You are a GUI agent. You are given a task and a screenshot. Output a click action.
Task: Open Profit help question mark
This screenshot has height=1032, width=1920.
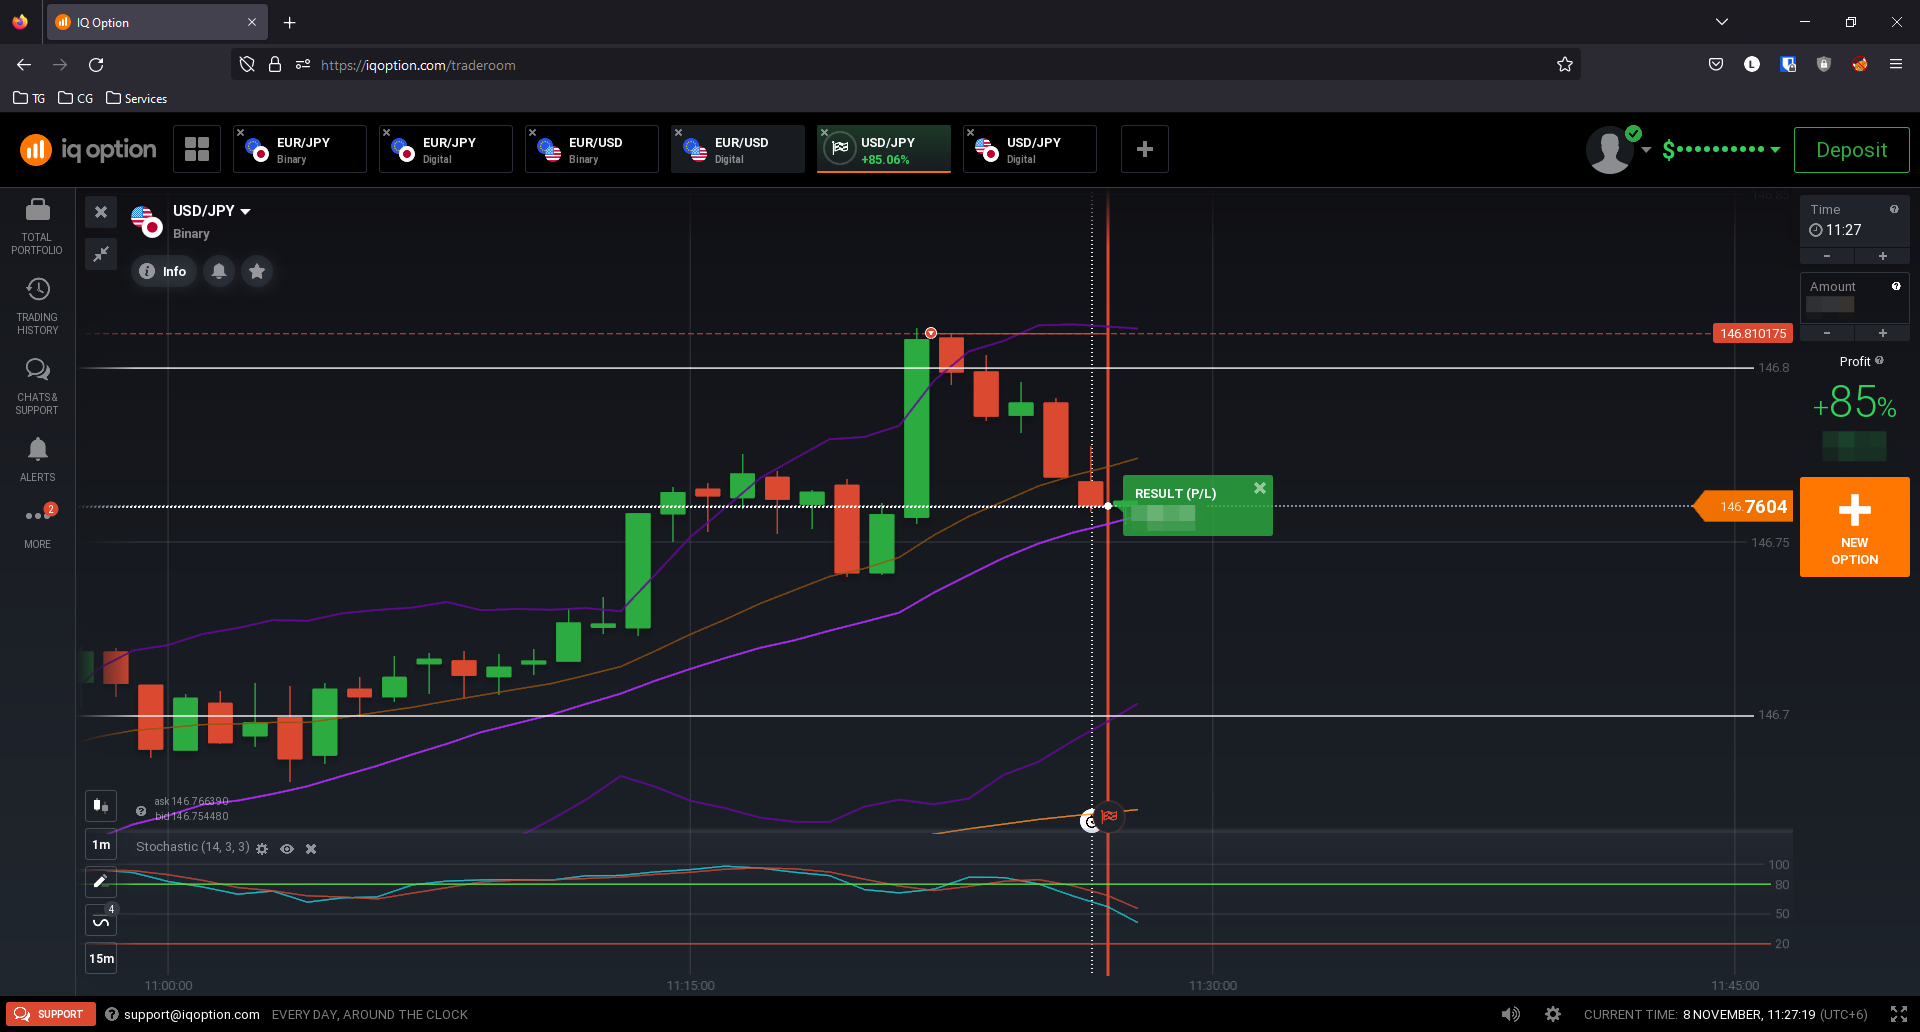1879,361
